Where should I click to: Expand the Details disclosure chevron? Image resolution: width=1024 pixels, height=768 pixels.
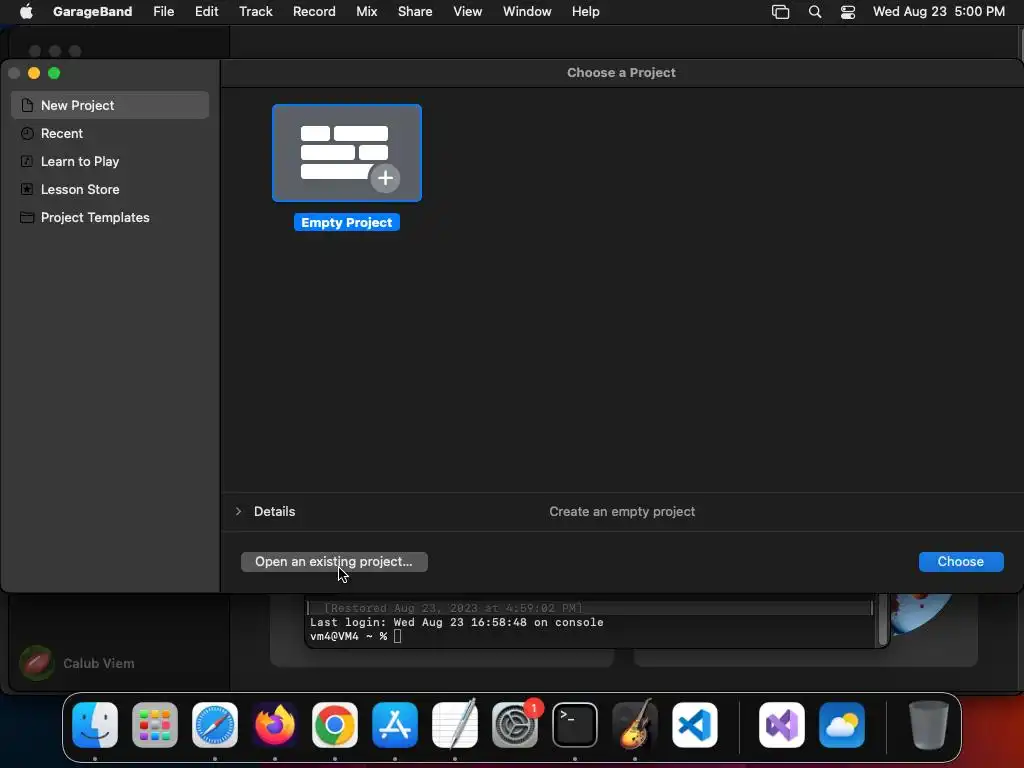[x=238, y=511]
